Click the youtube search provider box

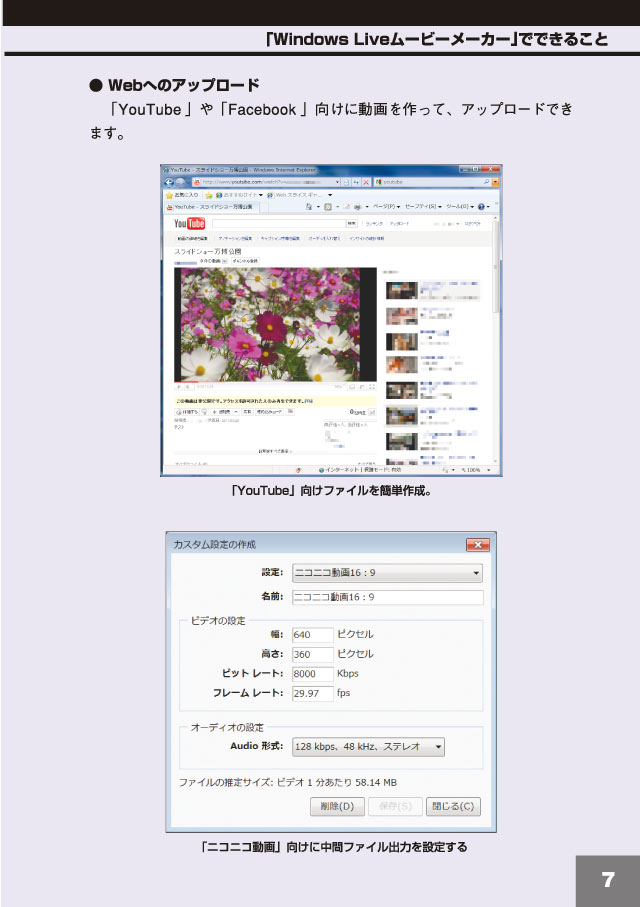point(432,182)
